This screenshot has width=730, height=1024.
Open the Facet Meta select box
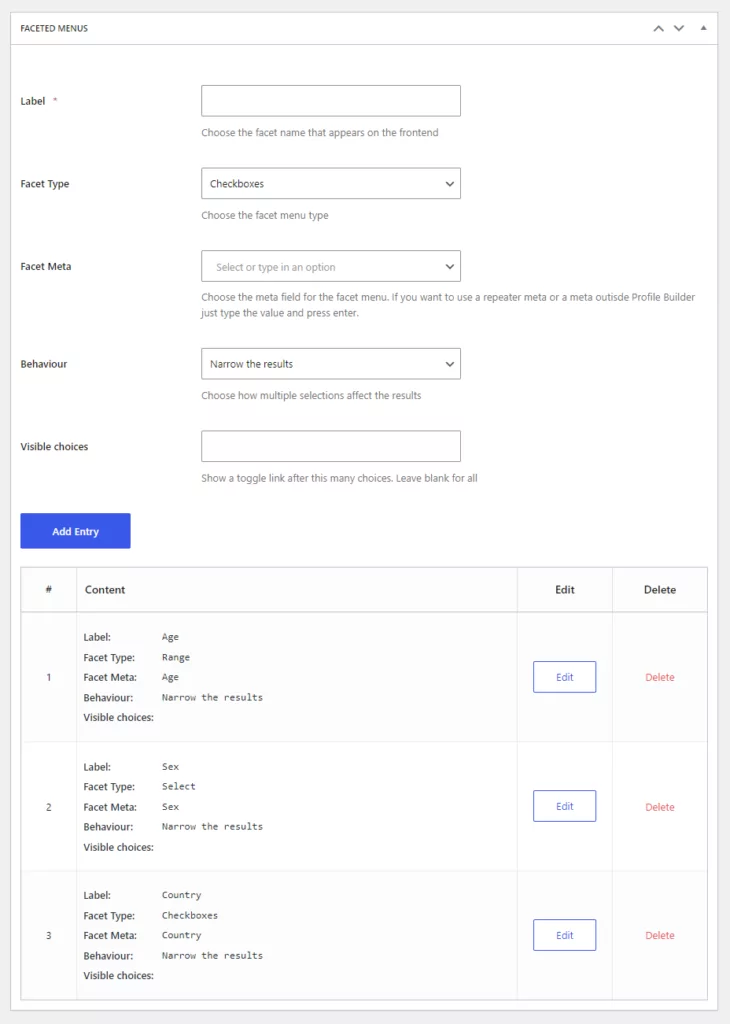330,266
